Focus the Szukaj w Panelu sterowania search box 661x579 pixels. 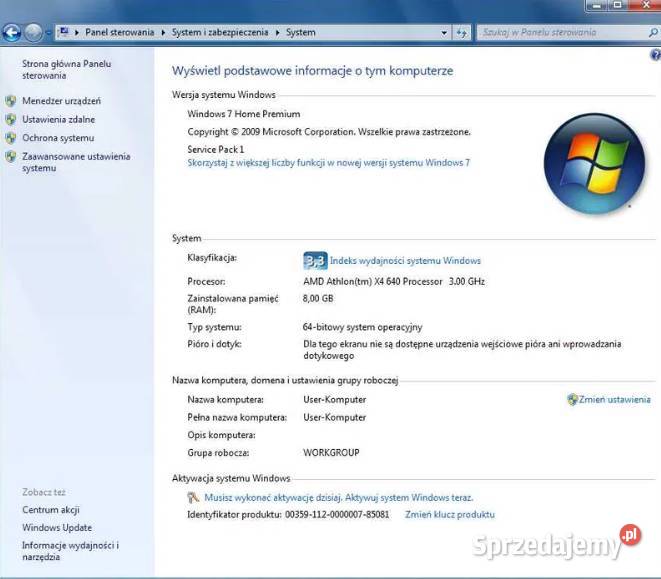coord(563,32)
